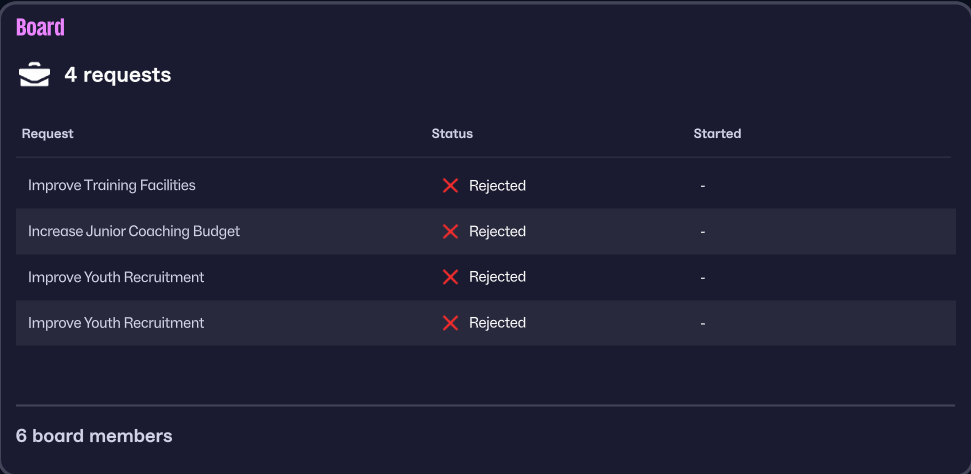The height and width of the screenshot is (474, 971).
Task: Select the last Improve Youth Recruitment request
Action: (116, 323)
